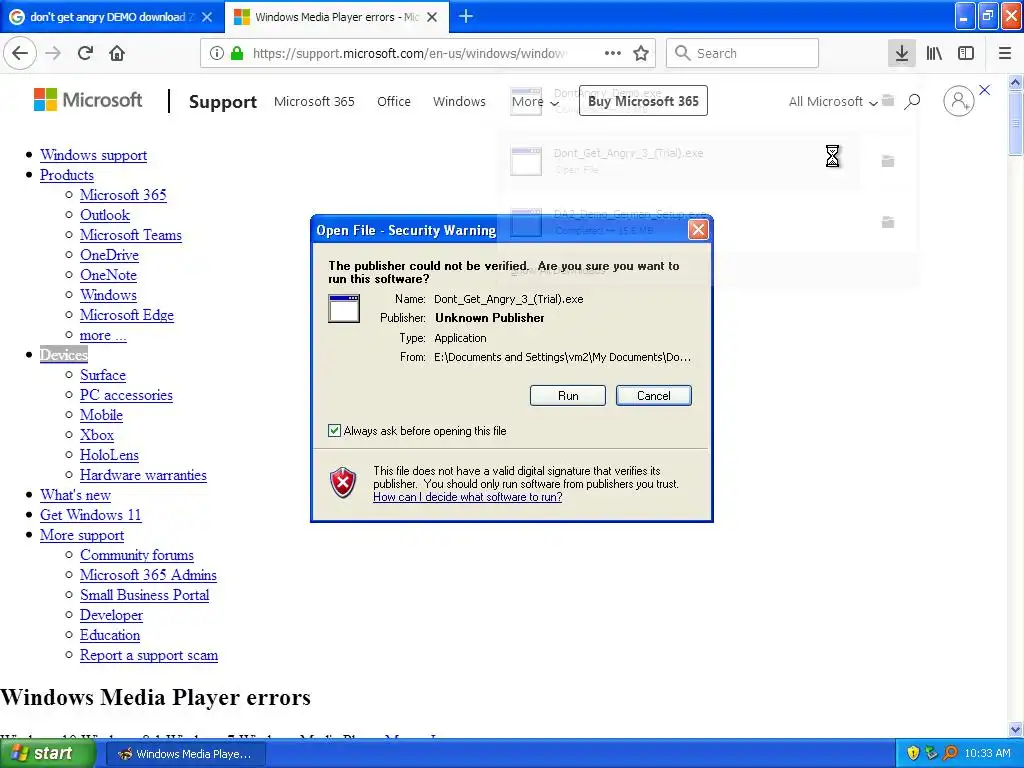Open containing folder for Dont_Get_Angry_3_(Trial).exe download
This screenshot has width=1024, height=768.
(888, 161)
